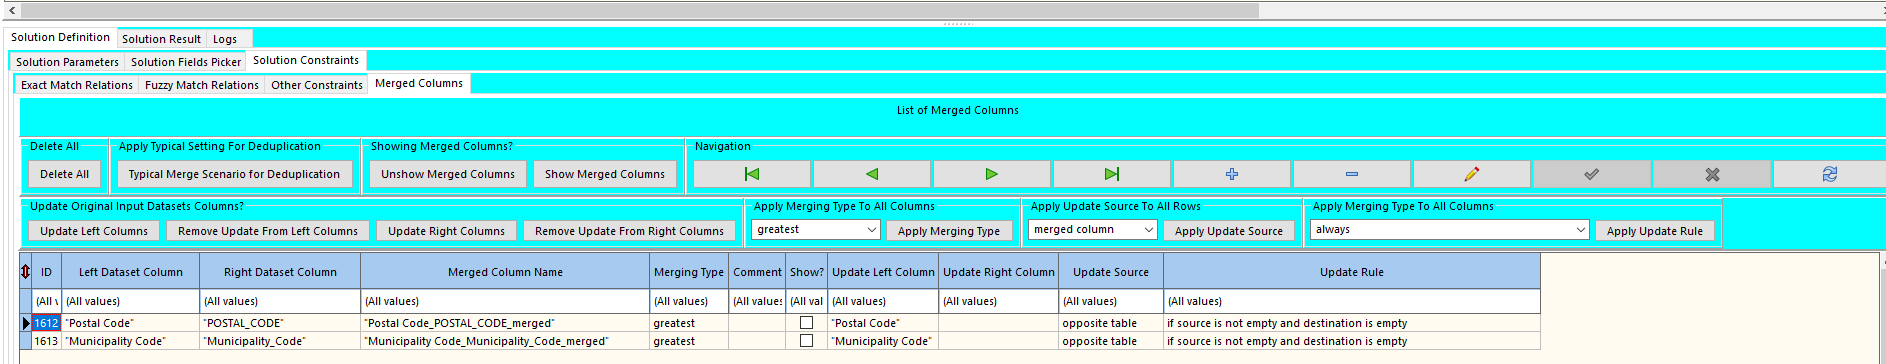
Task: Open Other Constraints tab
Action: click(x=317, y=85)
